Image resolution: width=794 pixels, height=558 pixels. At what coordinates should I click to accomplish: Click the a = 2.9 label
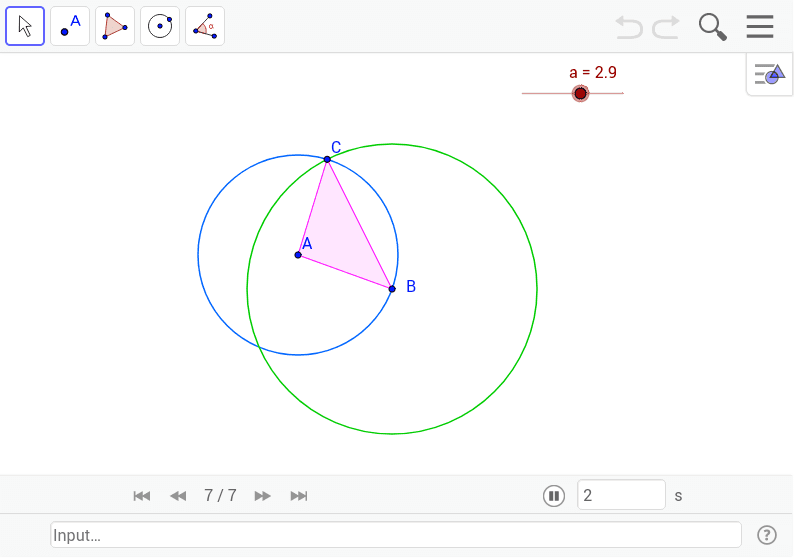coord(593,72)
